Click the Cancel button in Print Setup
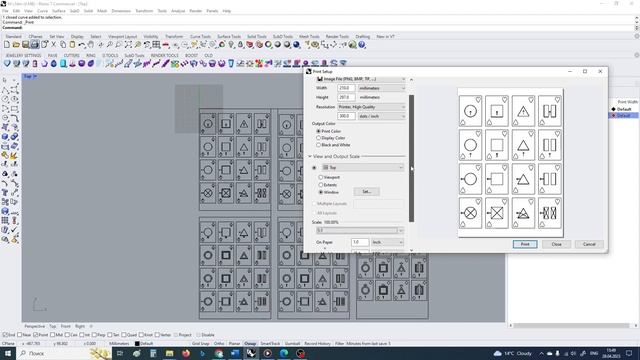Screen dimensions: 640x360 tap(589, 244)
